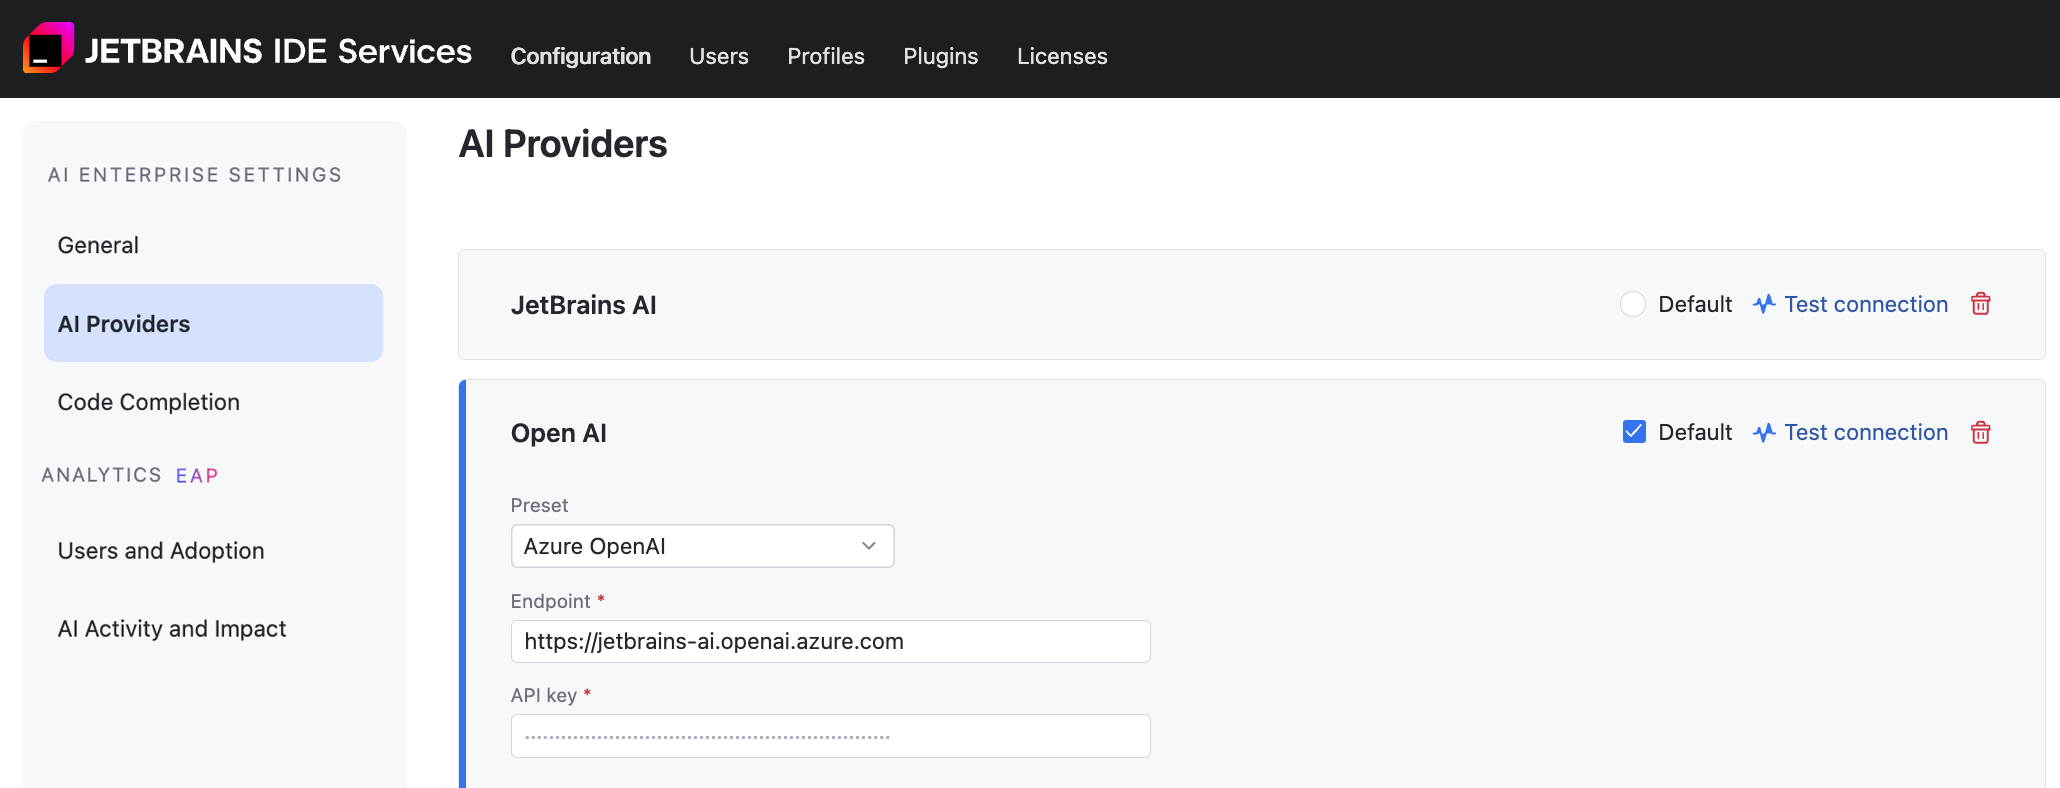Image resolution: width=2060 pixels, height=788 pixels.
Task: Go to the Users menu
Action: point(718,56)
